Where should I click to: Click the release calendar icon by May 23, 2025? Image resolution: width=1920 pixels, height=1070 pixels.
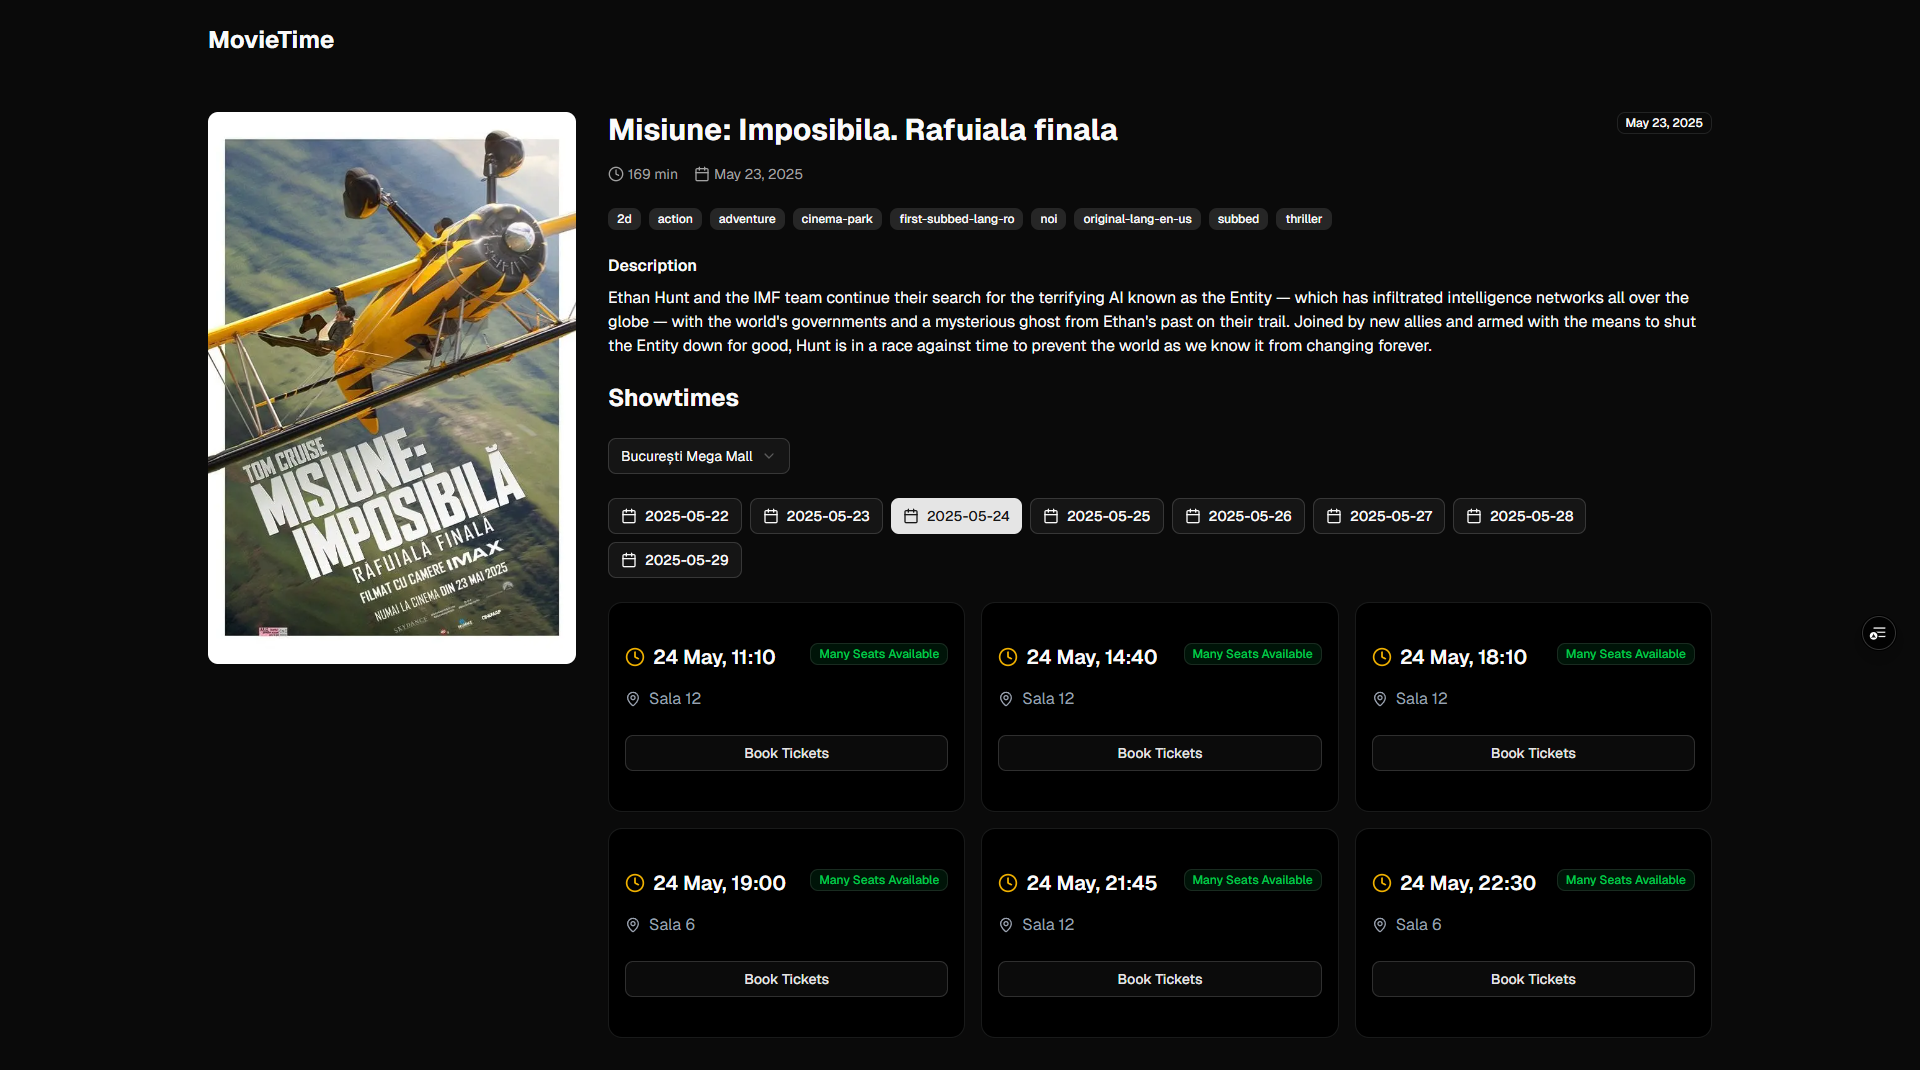(x=702, y=174)
